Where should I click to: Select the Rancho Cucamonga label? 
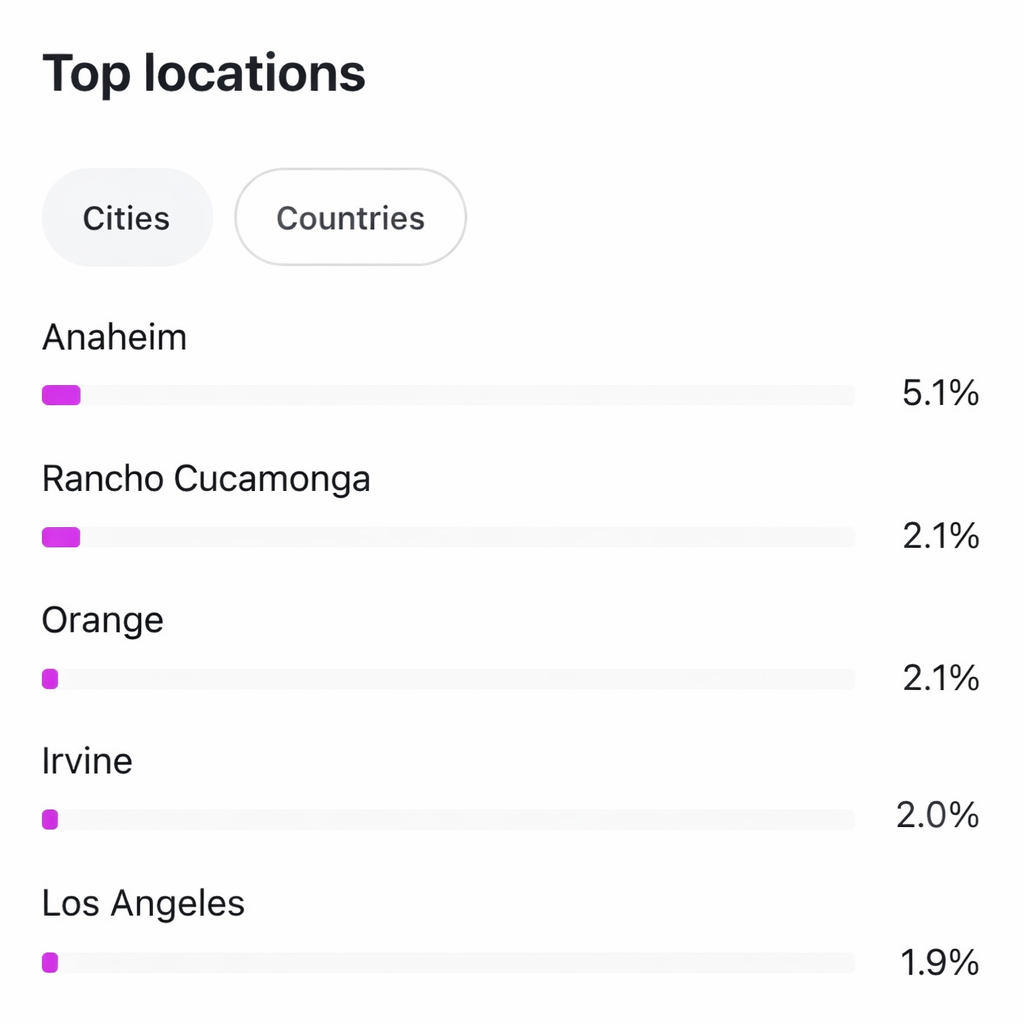click(206, 479)
